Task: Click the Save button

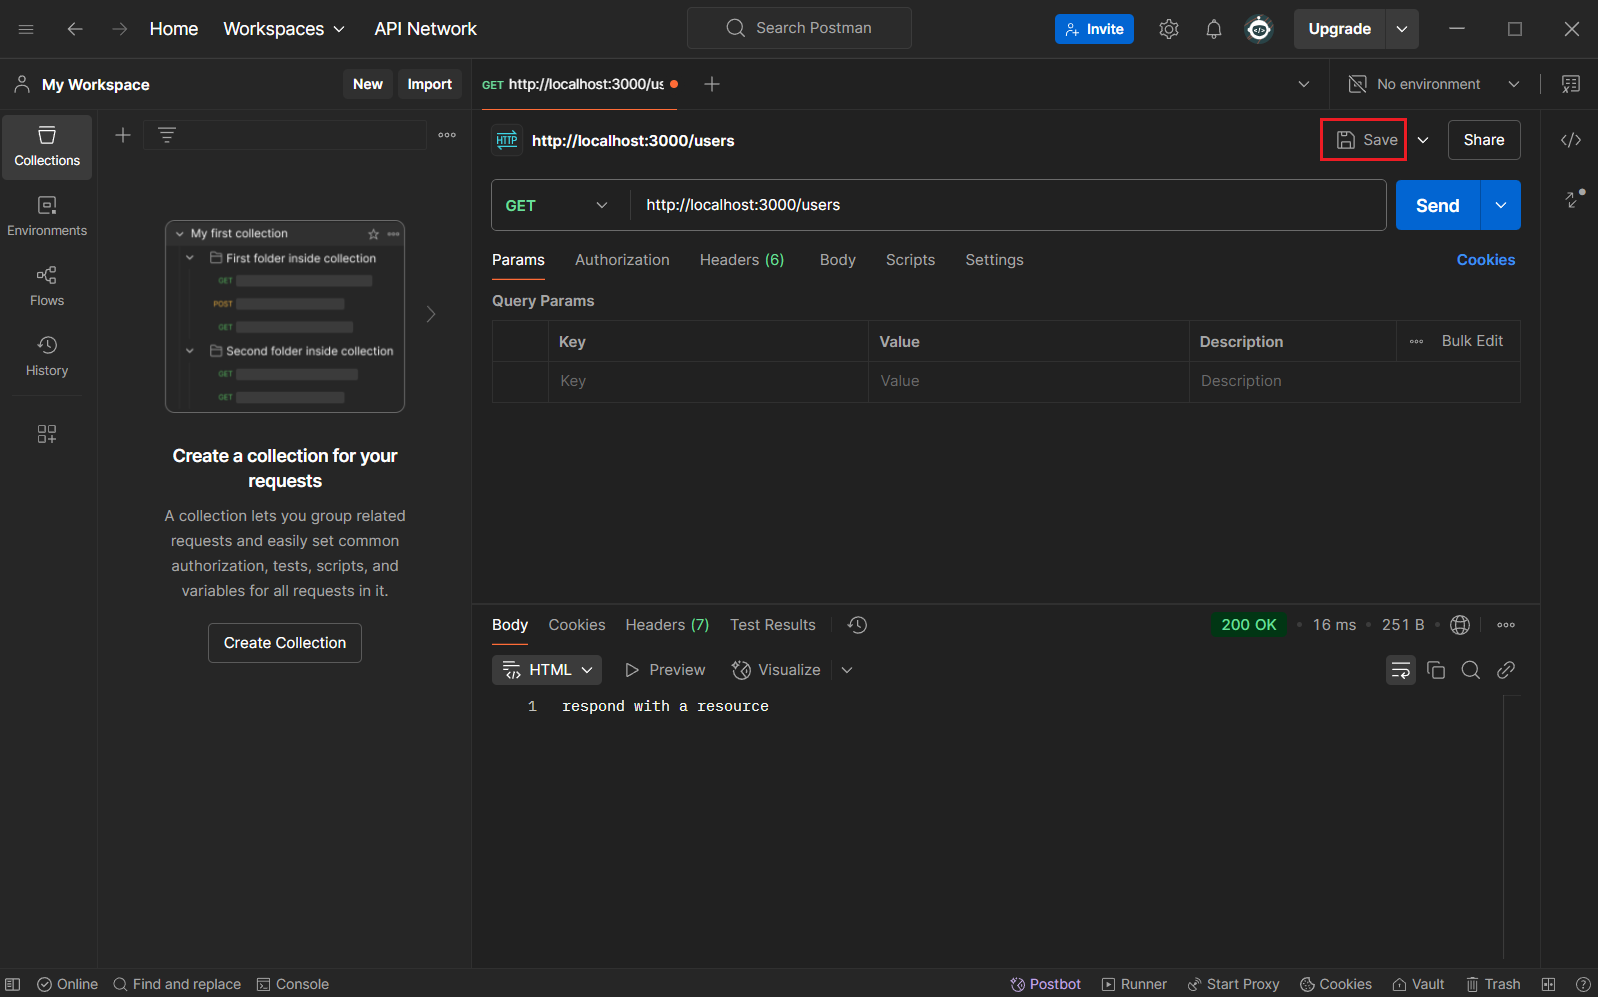Action: pyautogui.click(x=1364, y=140)
